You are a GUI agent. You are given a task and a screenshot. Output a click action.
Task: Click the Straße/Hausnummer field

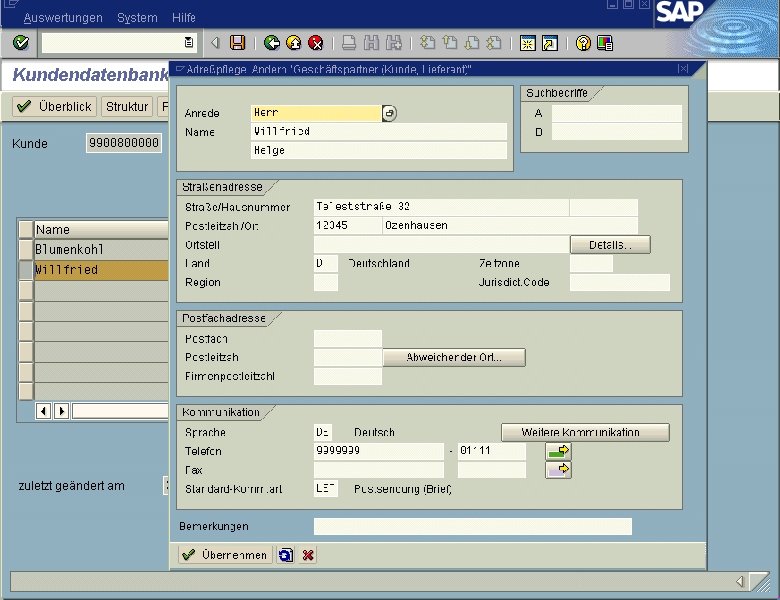tap(442, 207)
